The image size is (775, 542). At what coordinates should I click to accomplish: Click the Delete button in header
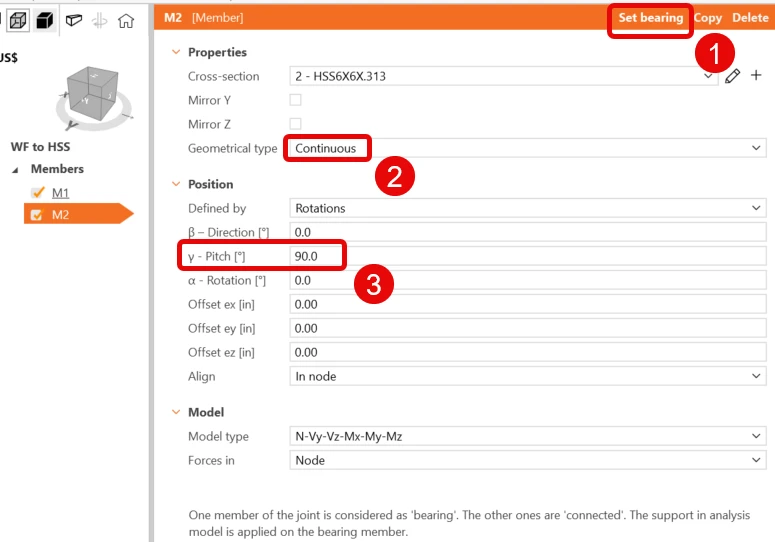[750, 18]
